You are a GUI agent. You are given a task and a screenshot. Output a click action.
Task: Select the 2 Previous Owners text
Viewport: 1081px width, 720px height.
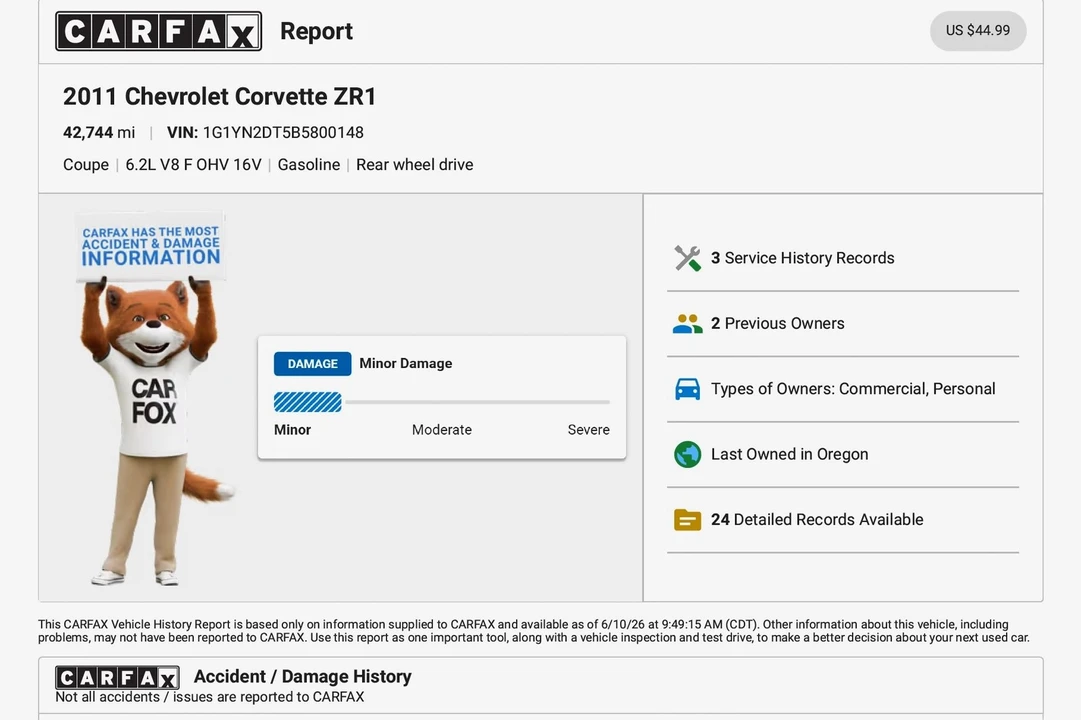778,323
